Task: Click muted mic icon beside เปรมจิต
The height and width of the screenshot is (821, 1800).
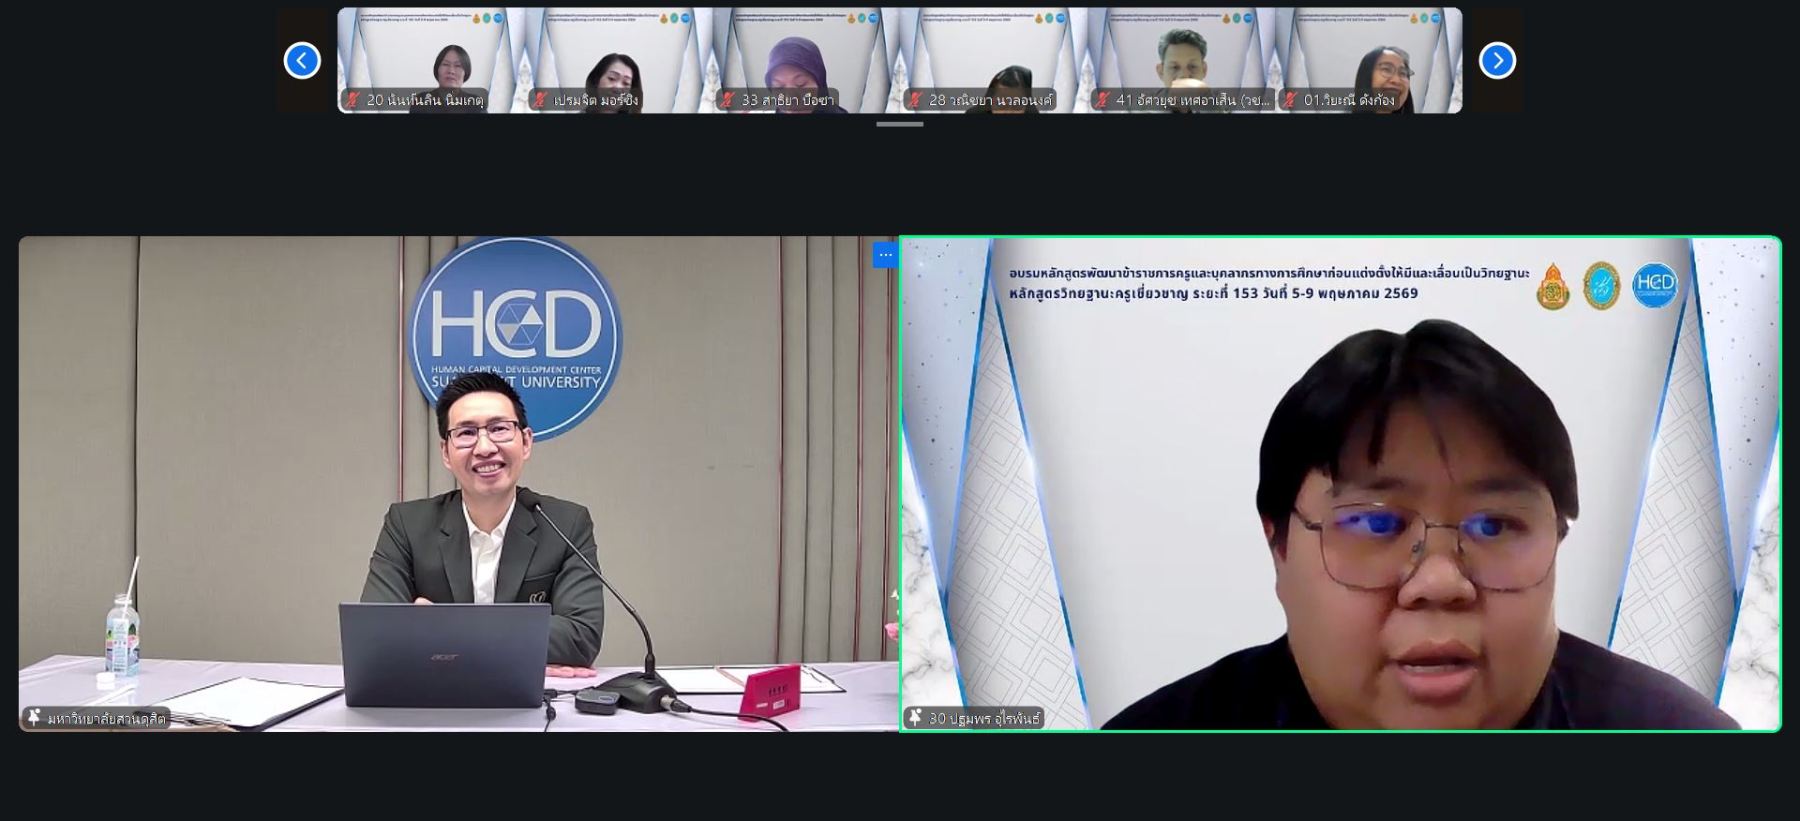Action: (x=541, y=100)
